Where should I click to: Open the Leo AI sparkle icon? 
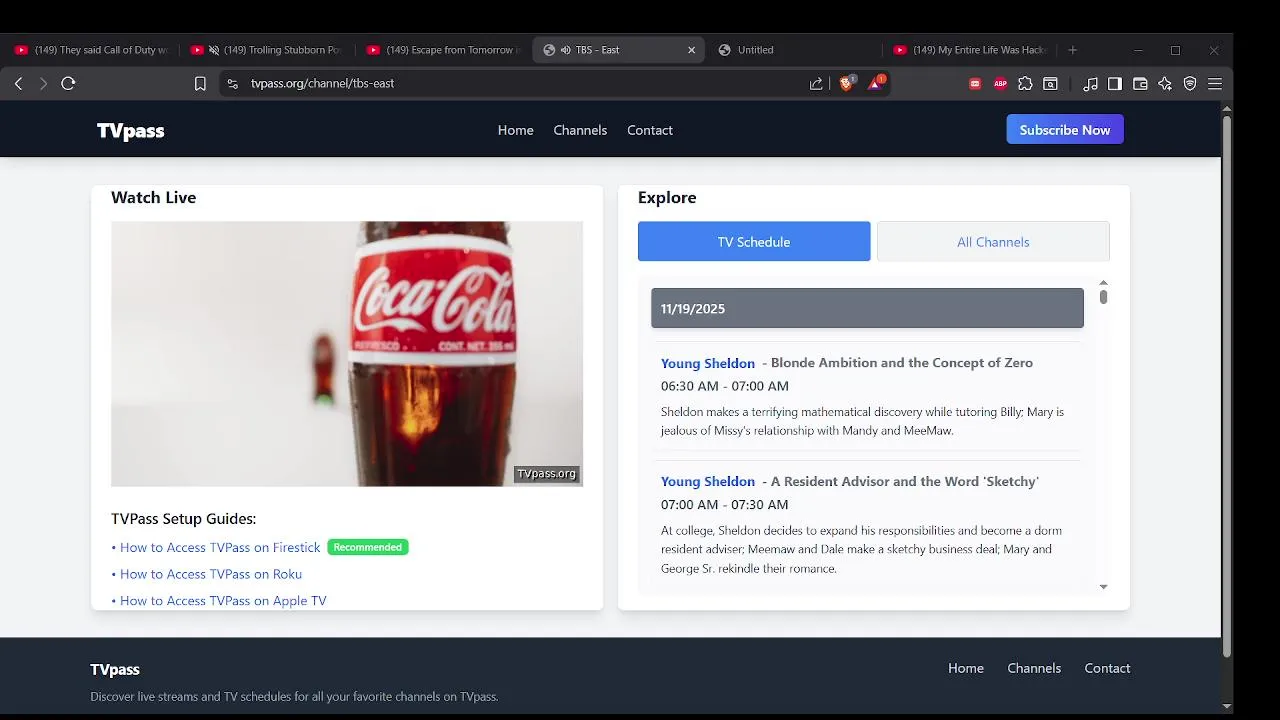coord(1165,84)
